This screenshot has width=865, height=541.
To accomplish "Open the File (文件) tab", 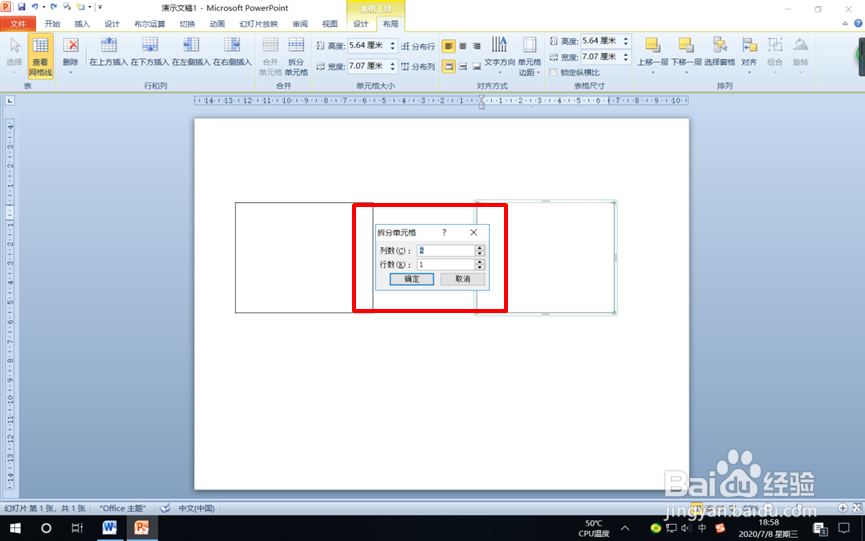I will pyautogui.click(x=18, y=24).
